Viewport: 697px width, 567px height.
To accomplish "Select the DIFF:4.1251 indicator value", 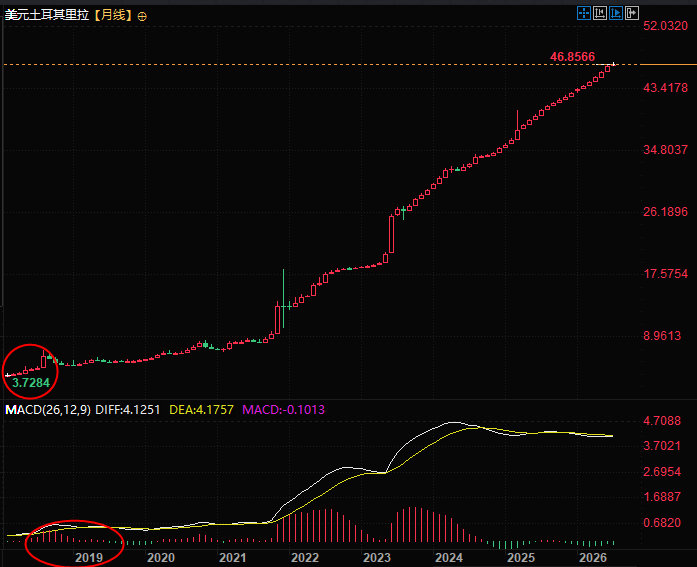I will pos(128,410).
